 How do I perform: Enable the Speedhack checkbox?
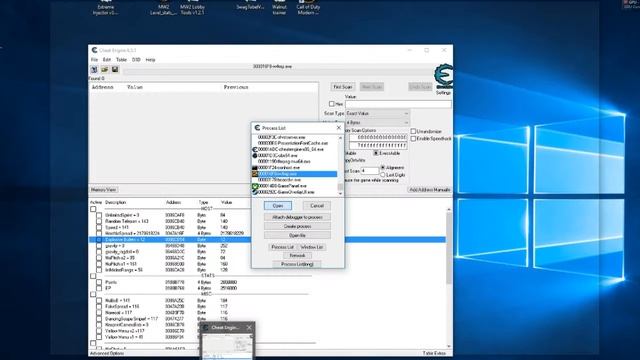click(413, 139)
